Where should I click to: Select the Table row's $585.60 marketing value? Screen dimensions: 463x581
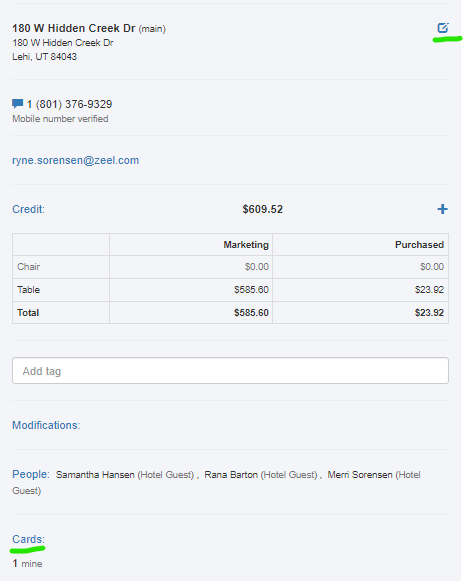click(251, 290)
